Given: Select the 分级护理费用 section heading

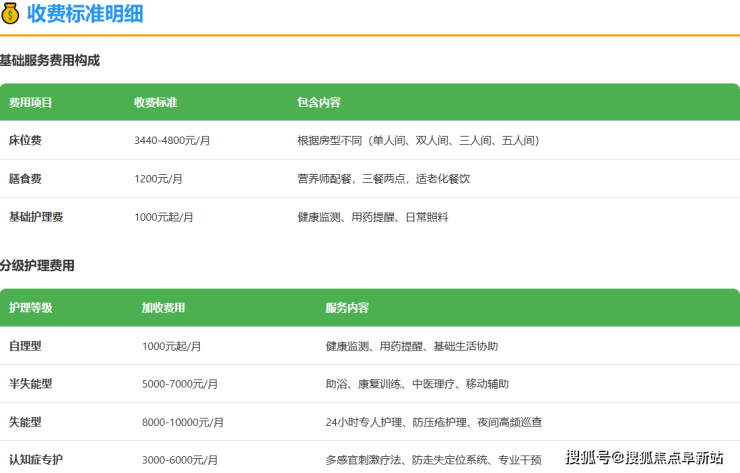Looking at the screenshot, I should [x=37, y=266].
